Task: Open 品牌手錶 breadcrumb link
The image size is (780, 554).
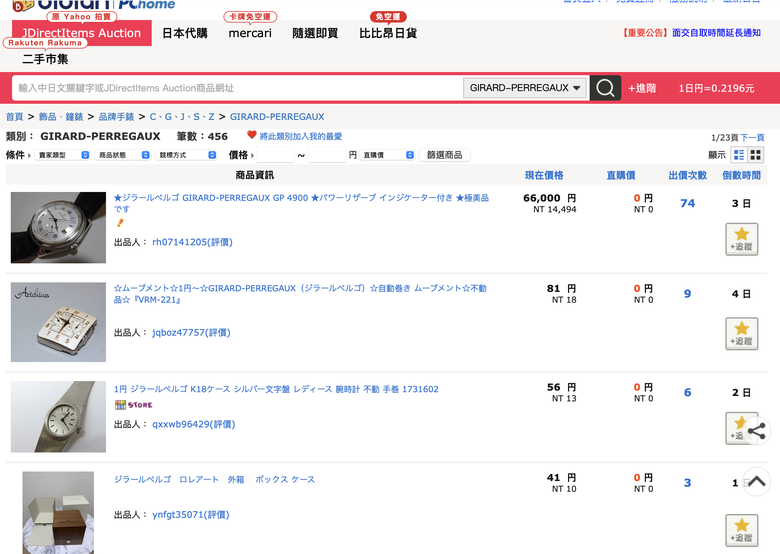Action: click(x=116, y=117)
